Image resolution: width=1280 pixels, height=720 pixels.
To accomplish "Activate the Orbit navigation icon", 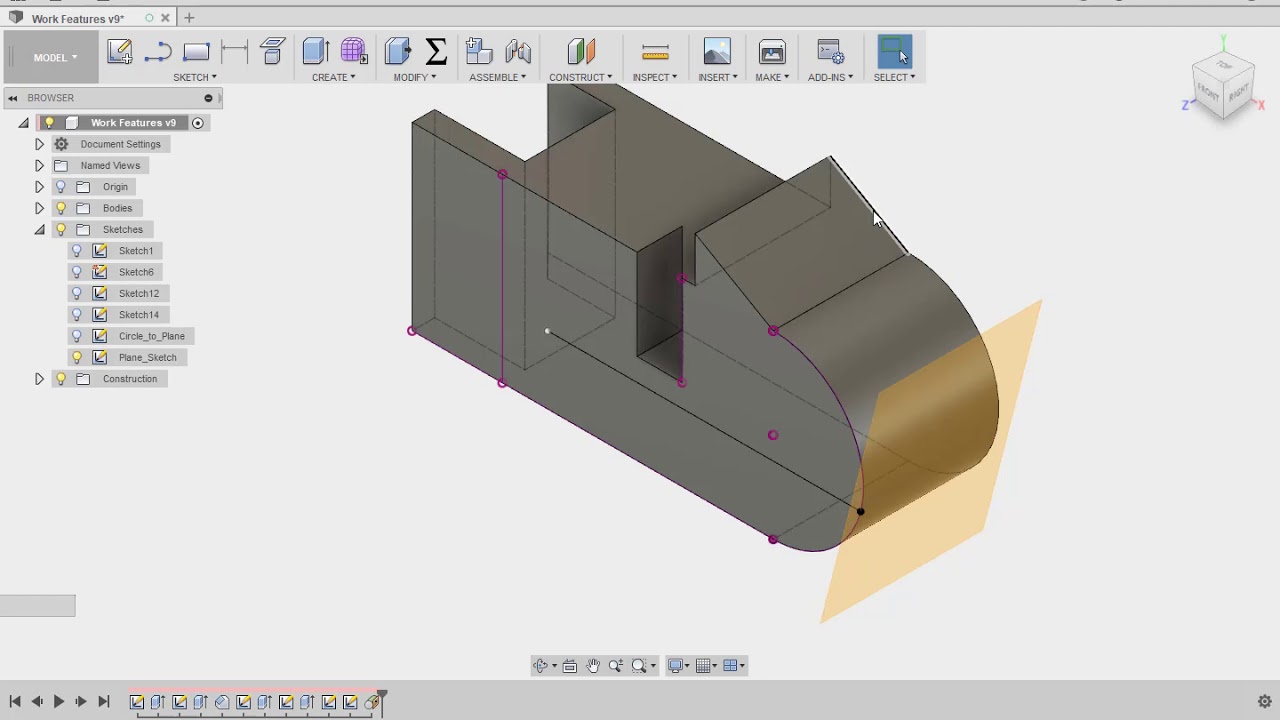I will (x=540, y=666).
